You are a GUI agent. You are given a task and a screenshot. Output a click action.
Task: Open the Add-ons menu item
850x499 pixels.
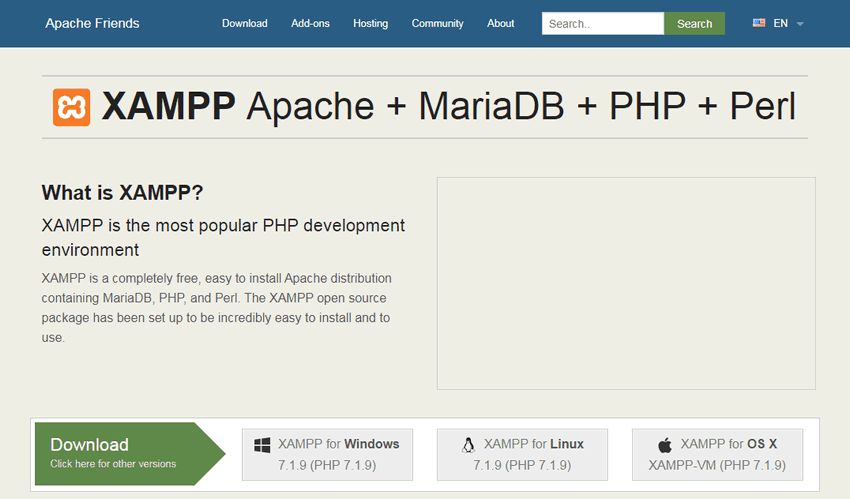(x=310, y=23)
